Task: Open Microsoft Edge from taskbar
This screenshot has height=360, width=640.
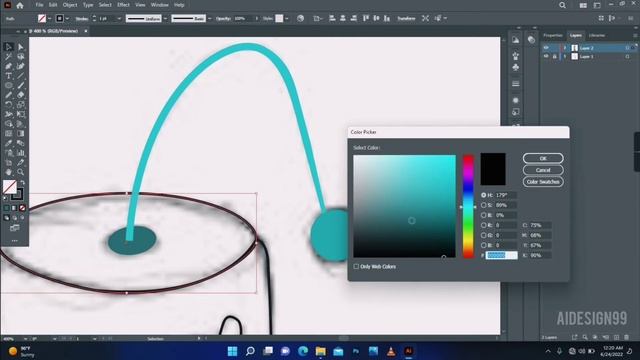Action: click(303, 351)
